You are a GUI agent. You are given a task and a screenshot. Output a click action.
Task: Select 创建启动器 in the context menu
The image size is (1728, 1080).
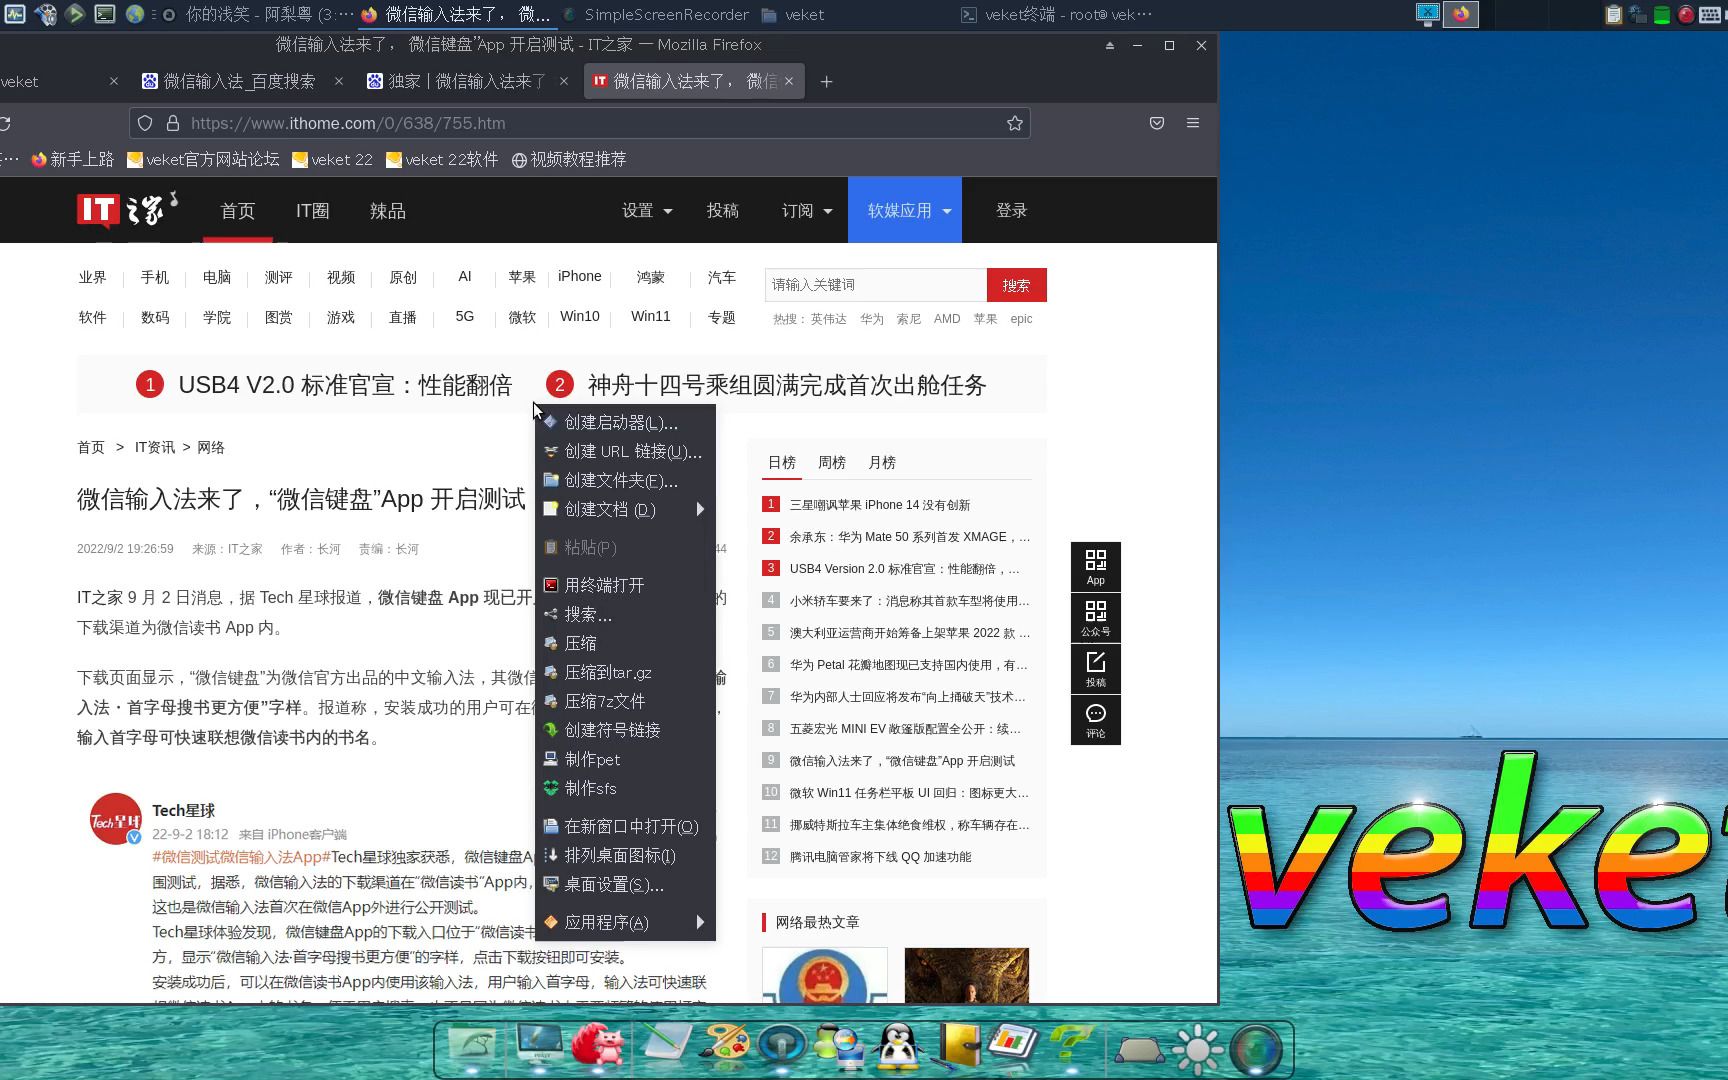click(625, 422)
